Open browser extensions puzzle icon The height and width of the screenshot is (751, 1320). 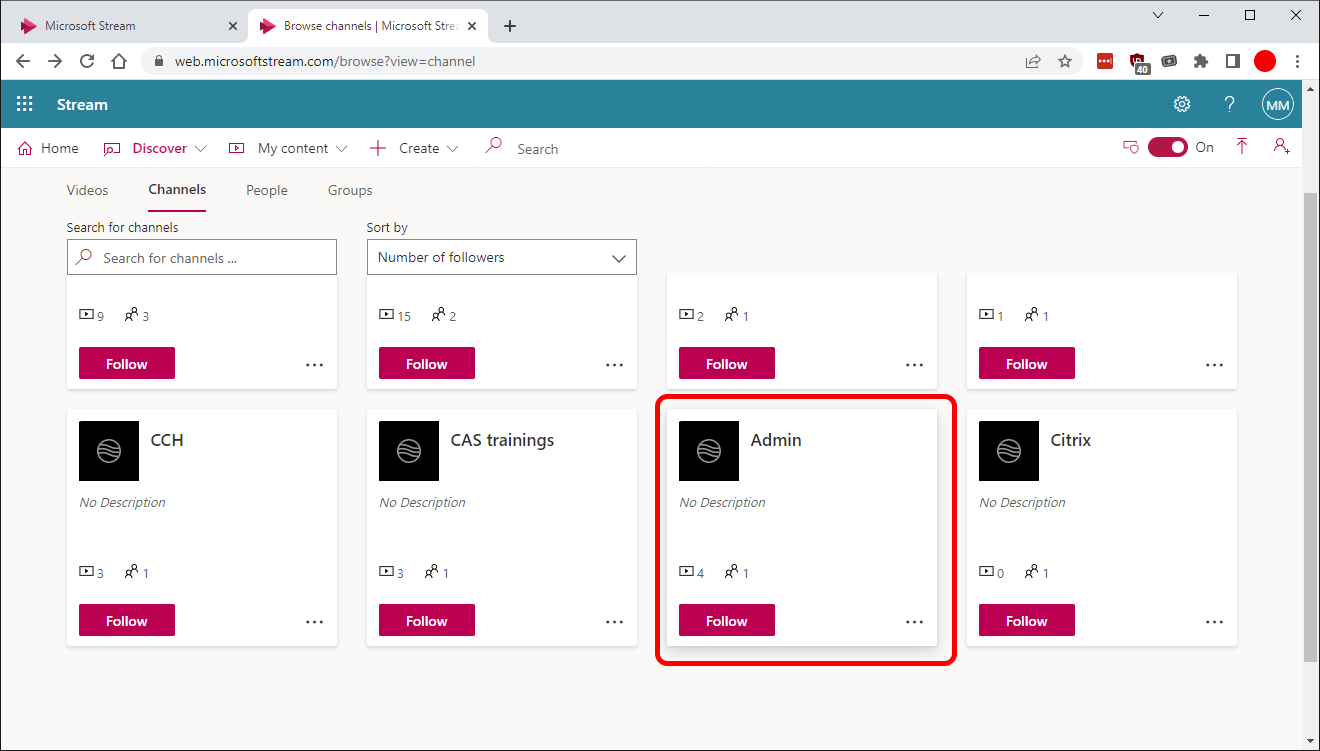pos(1201,61)
